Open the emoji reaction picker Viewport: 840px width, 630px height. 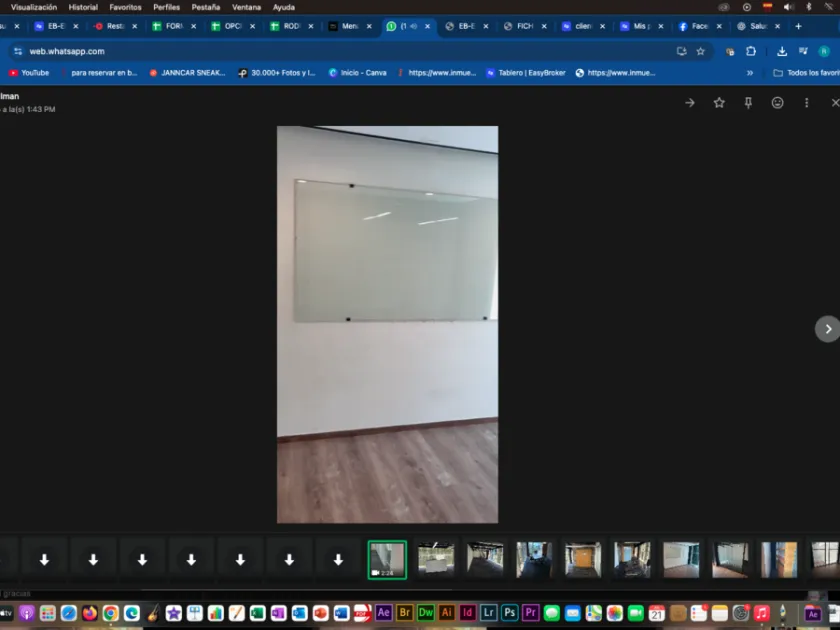(x=777, y=103)
